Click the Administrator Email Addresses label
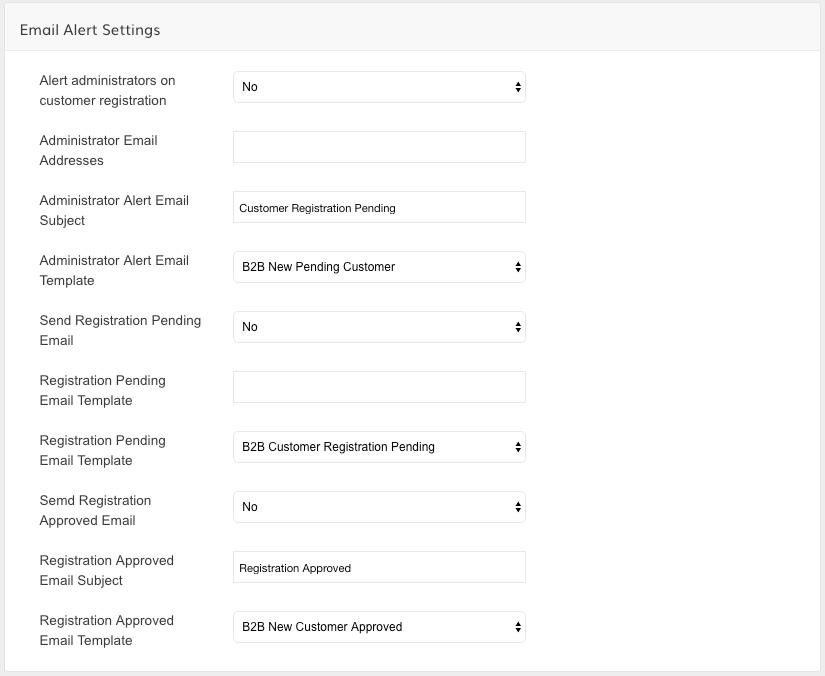This screenshot has width=825, height=676. [x=98, y=150]
